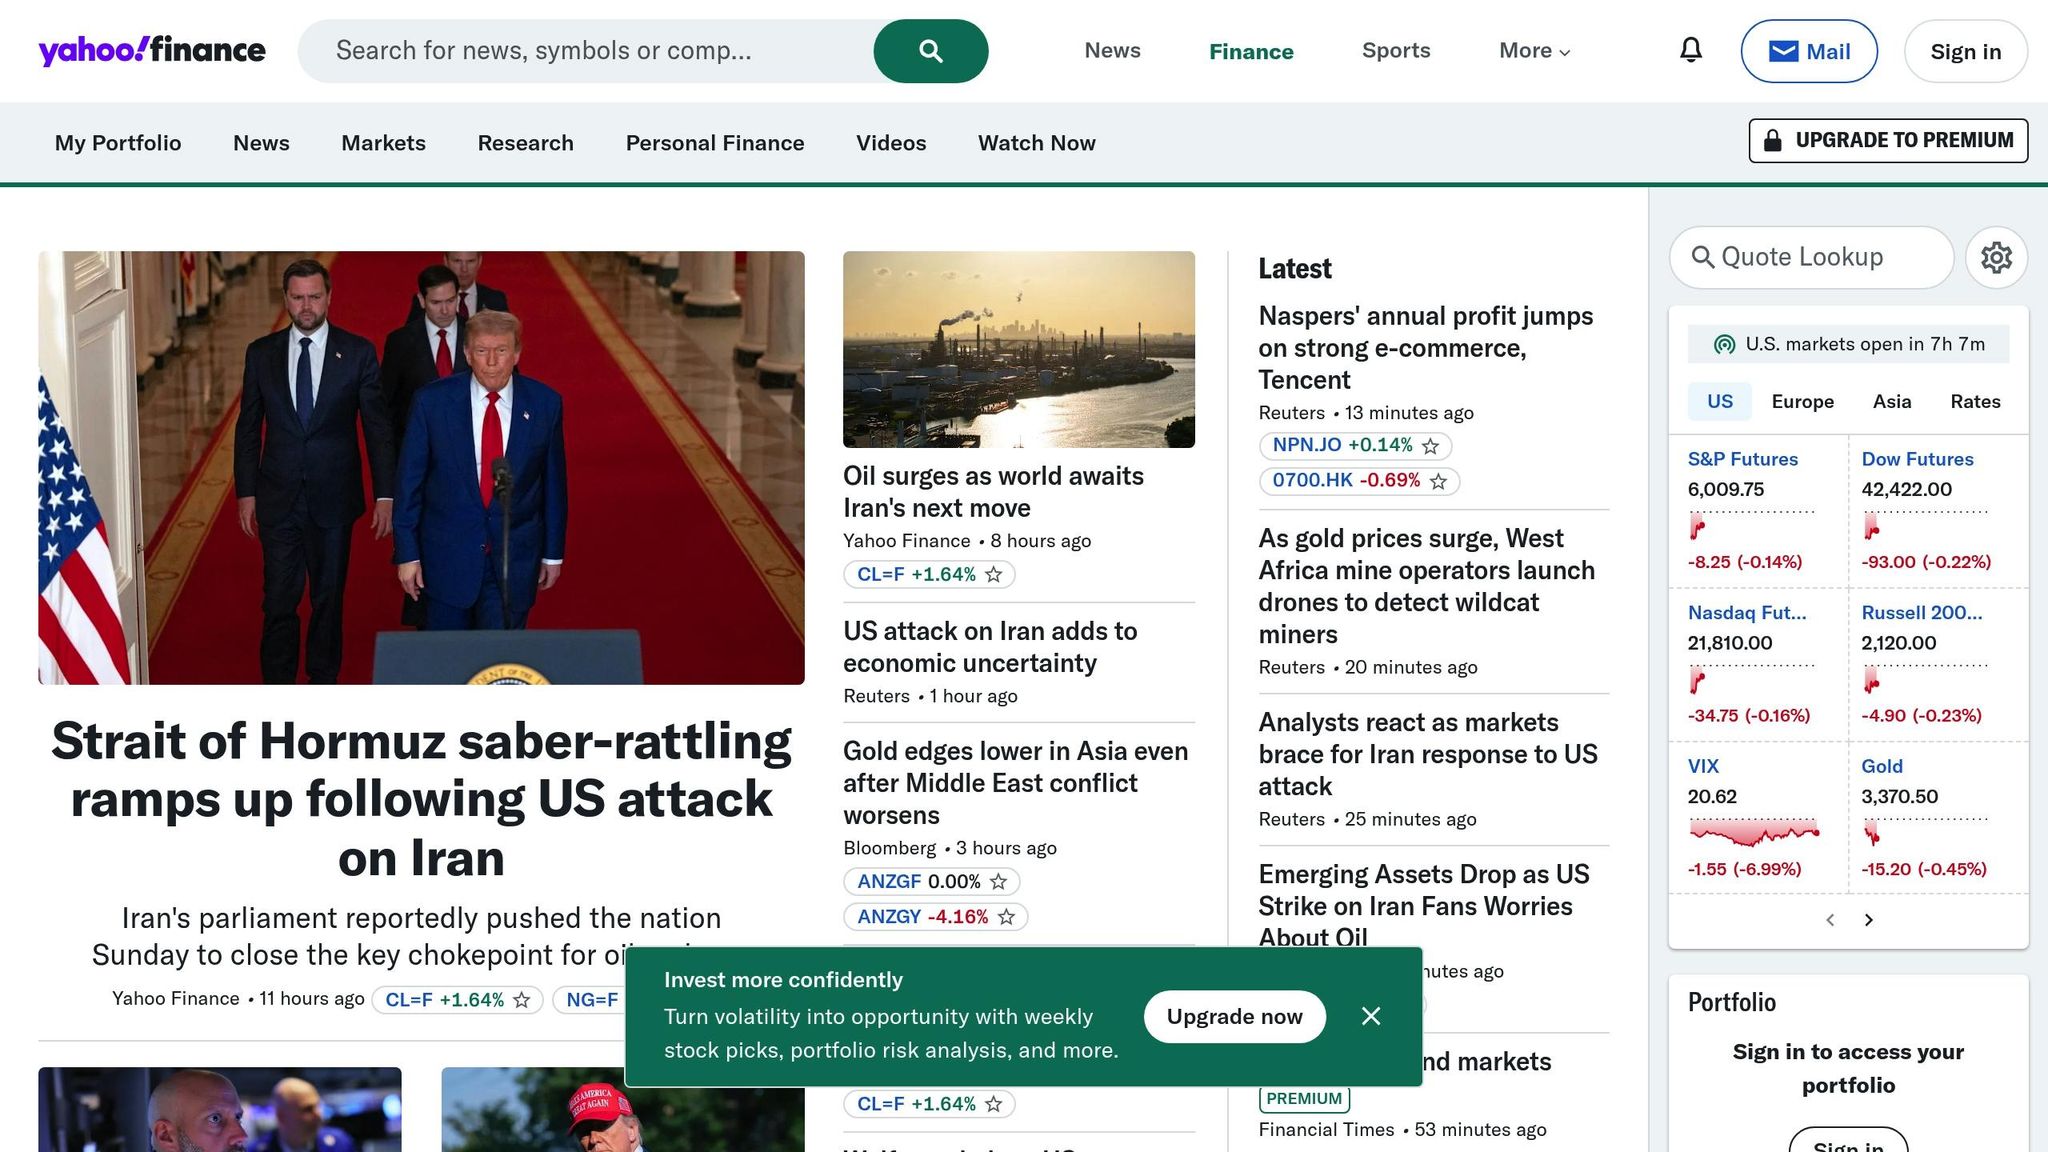Open the oil refinery skyline thumbnail
The width and height of the screenshot is (2048, 1152).
(x=1019, y=349)
